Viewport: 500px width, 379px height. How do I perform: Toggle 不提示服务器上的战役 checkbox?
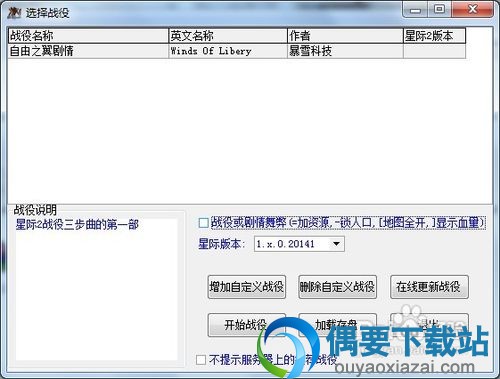click(x=201, y=360)
